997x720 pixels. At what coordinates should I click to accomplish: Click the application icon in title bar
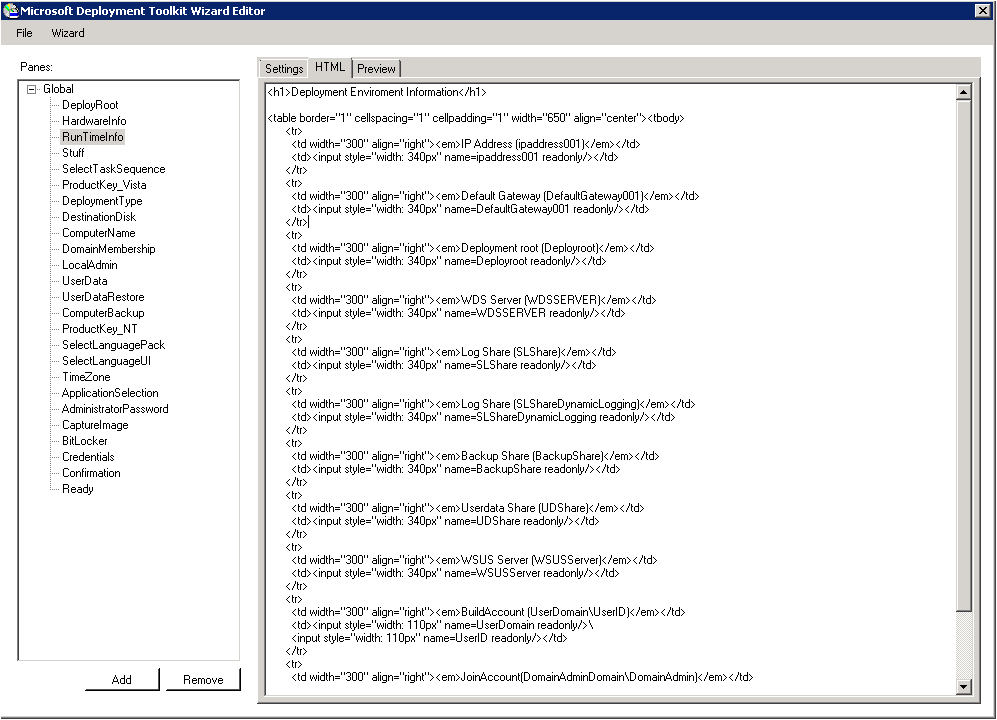point(11,10)
